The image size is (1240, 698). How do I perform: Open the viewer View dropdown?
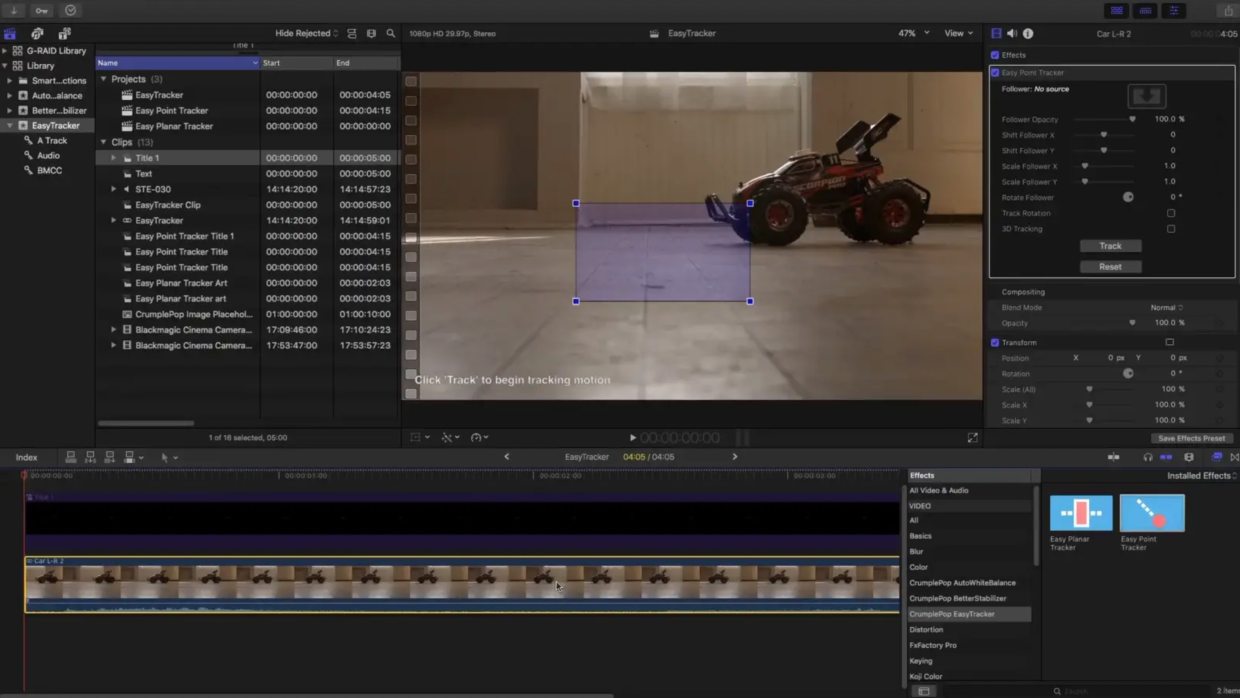[958, 33]
